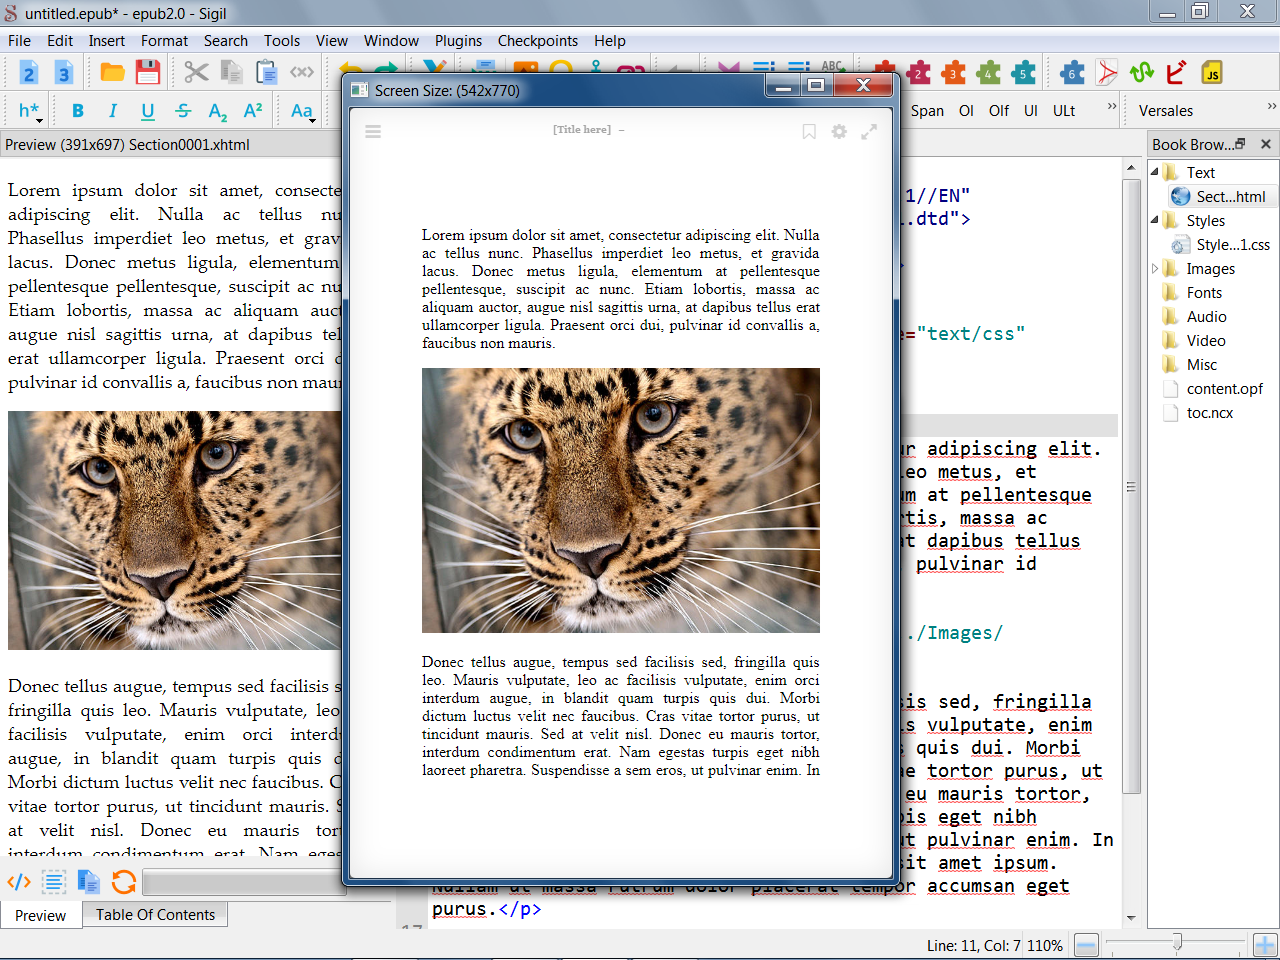Toggle italic formatting
Image resolution: width=1280 pixels, height=960 pixels.
[113, 111]
